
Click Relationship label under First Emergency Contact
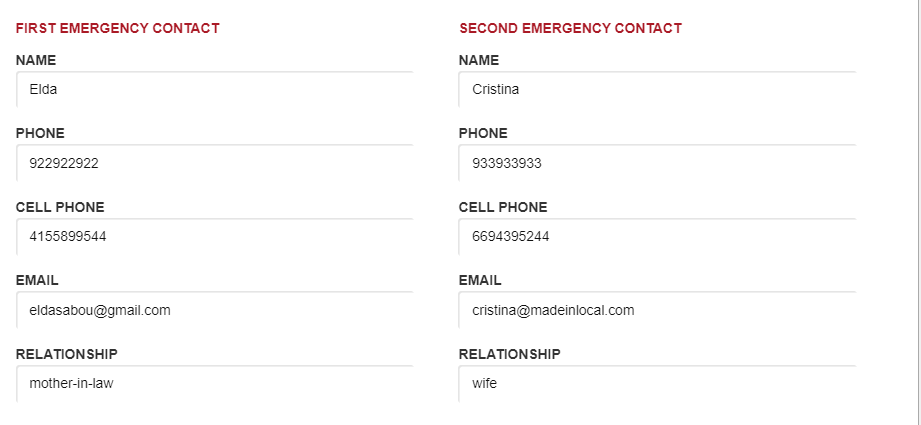coord(66,354)
